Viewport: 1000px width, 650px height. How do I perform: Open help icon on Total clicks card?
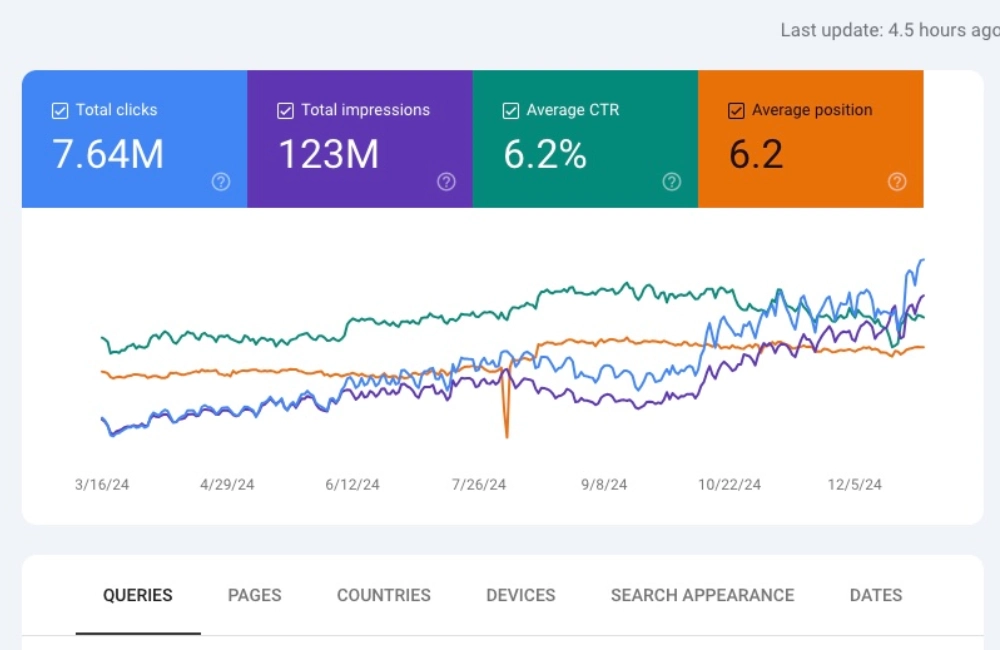(x=221, y=182)
